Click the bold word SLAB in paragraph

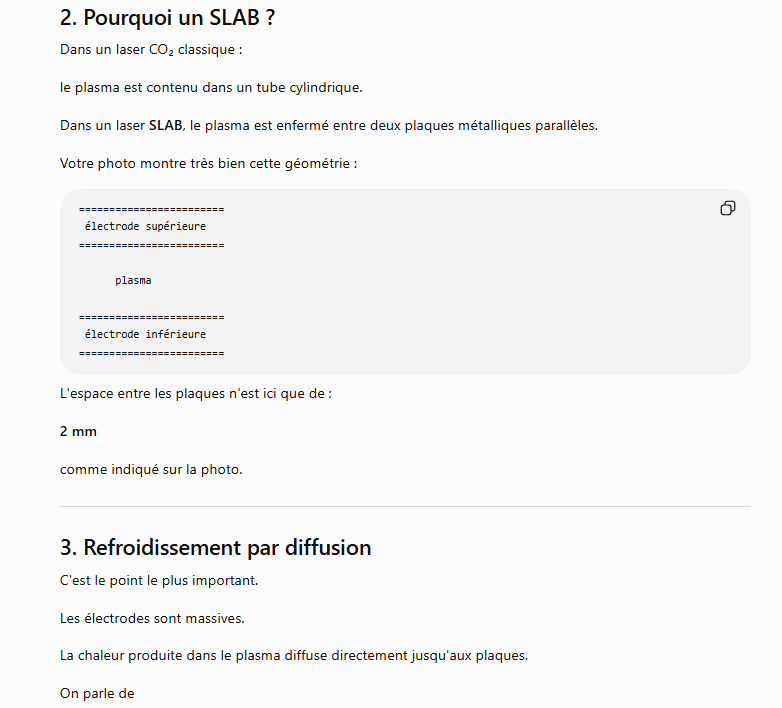point(166,125)
